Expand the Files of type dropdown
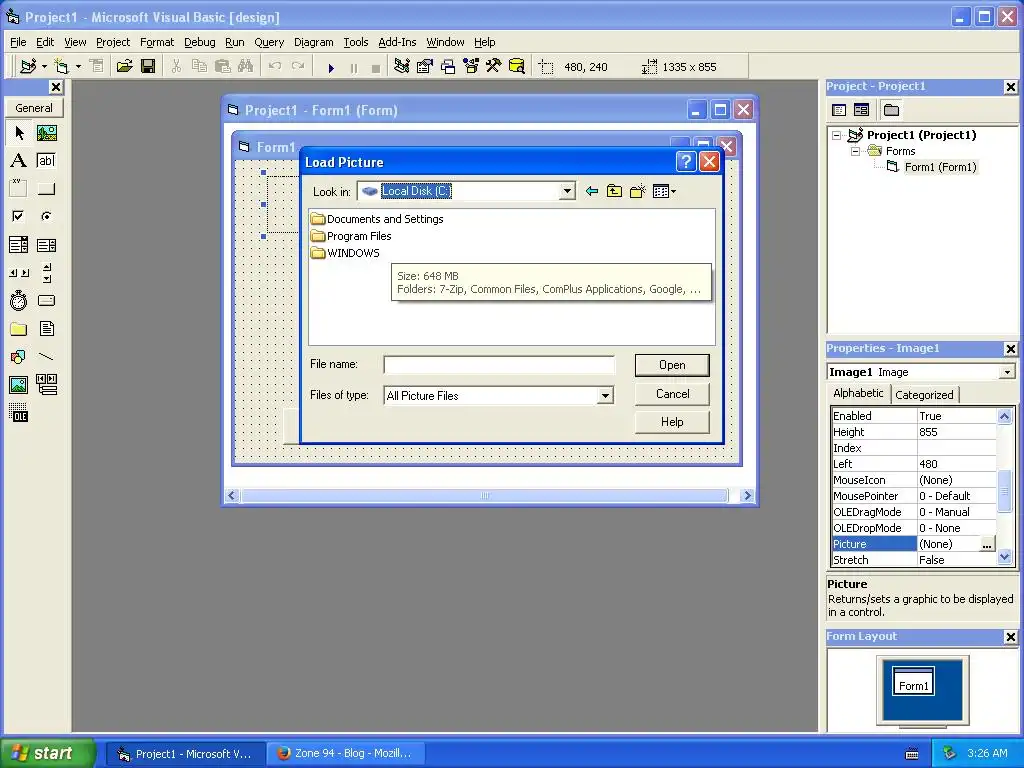Screen dimensions: 1024x768 tap(605, 396)
